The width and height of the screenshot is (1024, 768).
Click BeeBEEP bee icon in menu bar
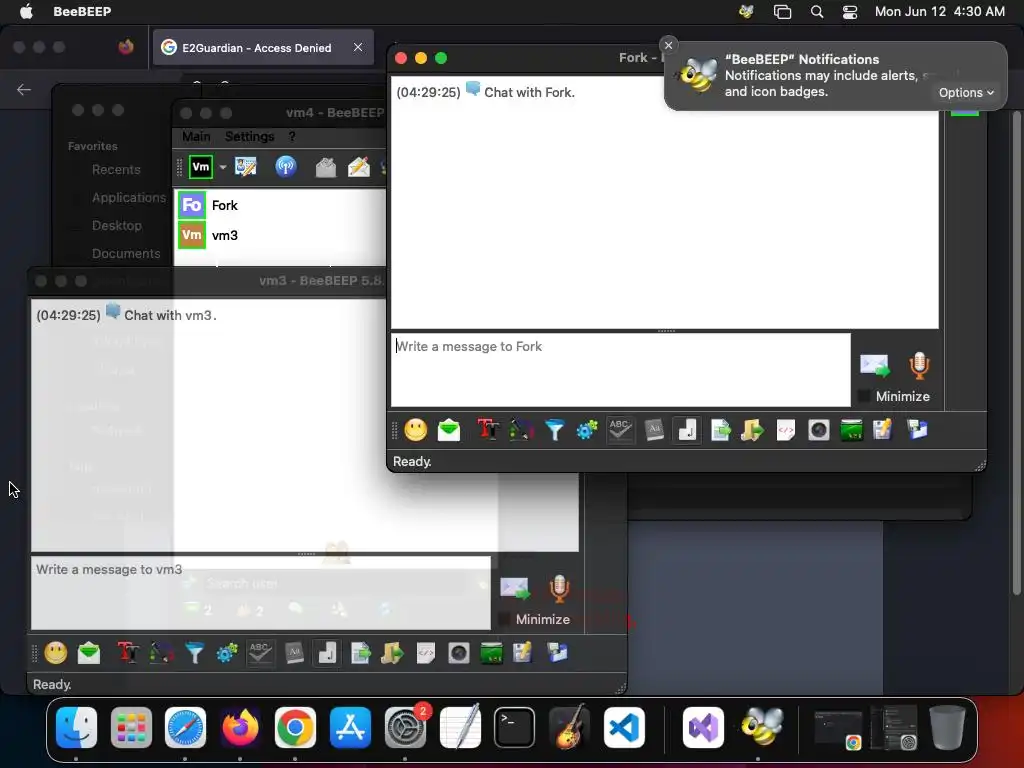(x=746, y=11)
